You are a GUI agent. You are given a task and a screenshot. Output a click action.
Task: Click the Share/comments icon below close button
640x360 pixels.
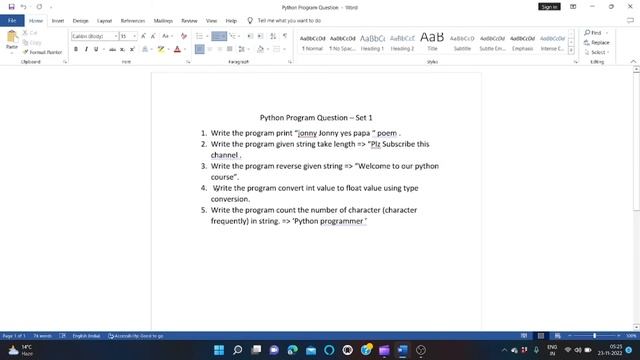pyautogui.click(x=630, y=20)
